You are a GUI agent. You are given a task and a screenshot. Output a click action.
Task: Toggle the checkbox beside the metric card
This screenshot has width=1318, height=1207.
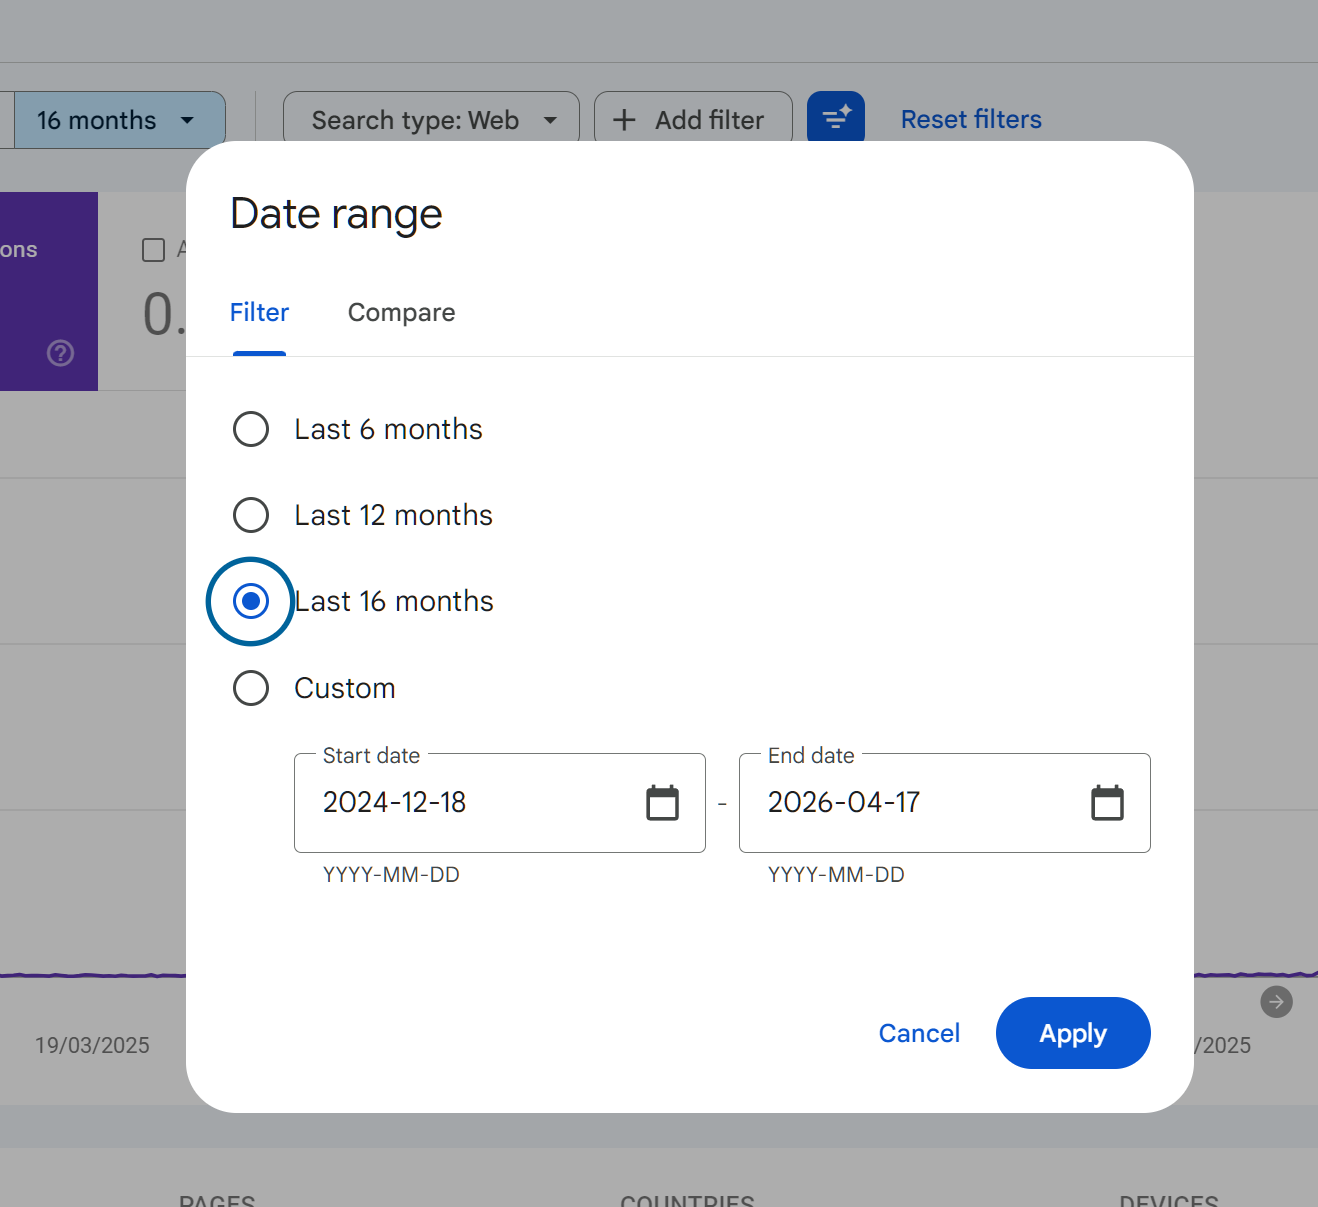tap(154, 250)
